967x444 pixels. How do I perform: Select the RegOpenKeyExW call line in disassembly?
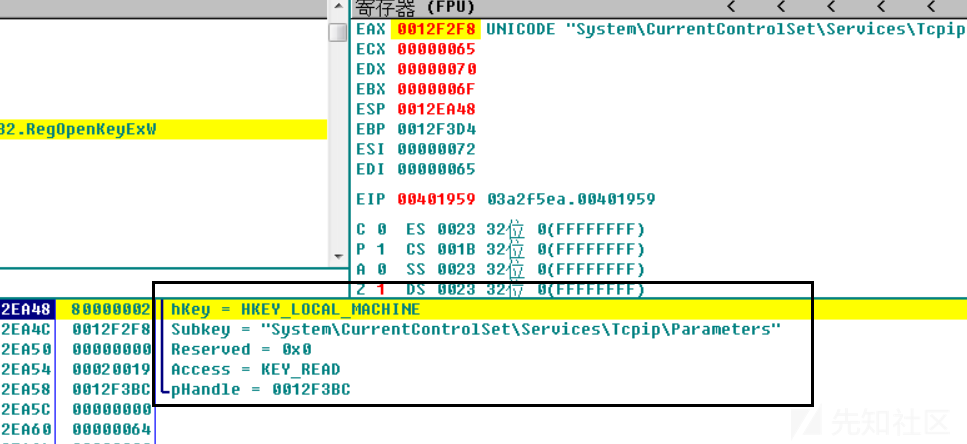[163, 130]
